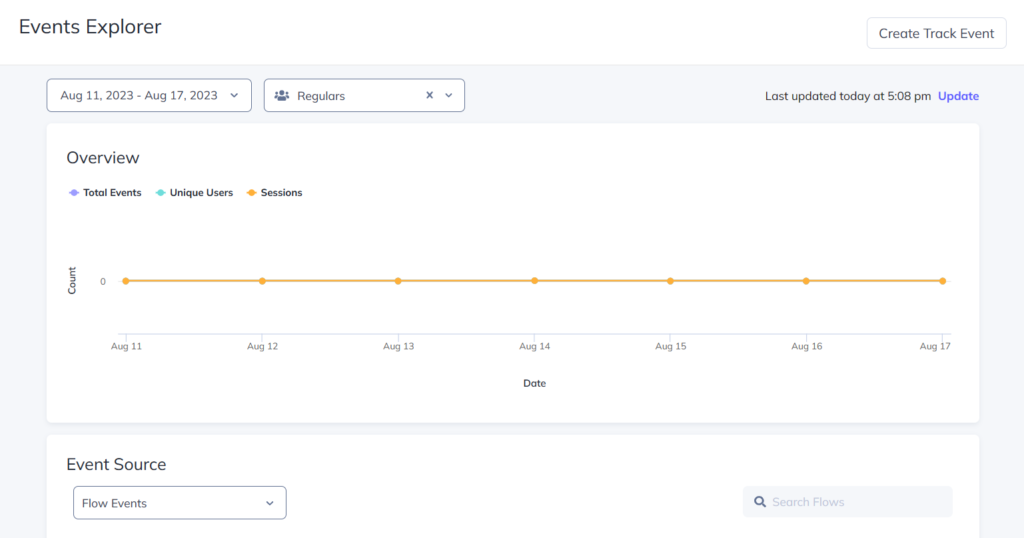
Task: Toggle the Sessions legend series
Action: [x=281, y=193]
